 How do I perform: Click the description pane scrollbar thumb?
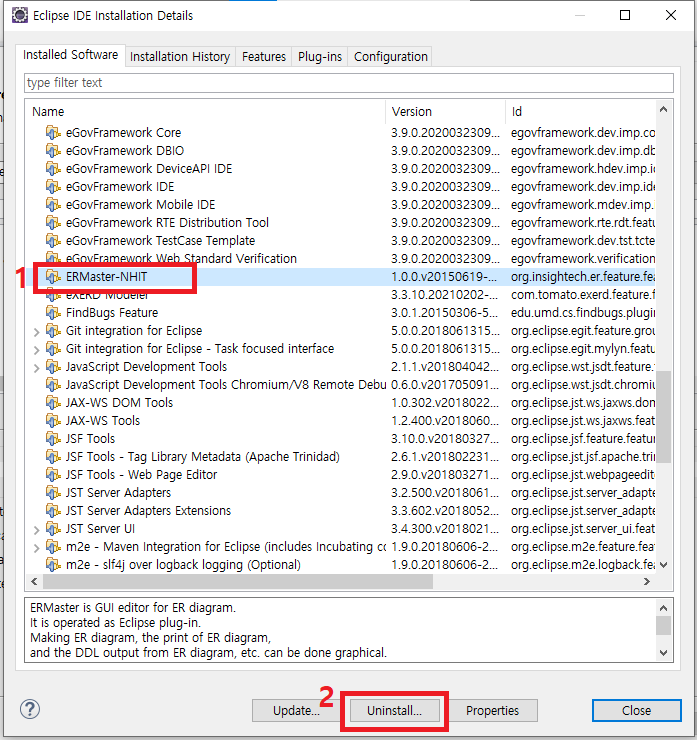click(x=663, y=626)
